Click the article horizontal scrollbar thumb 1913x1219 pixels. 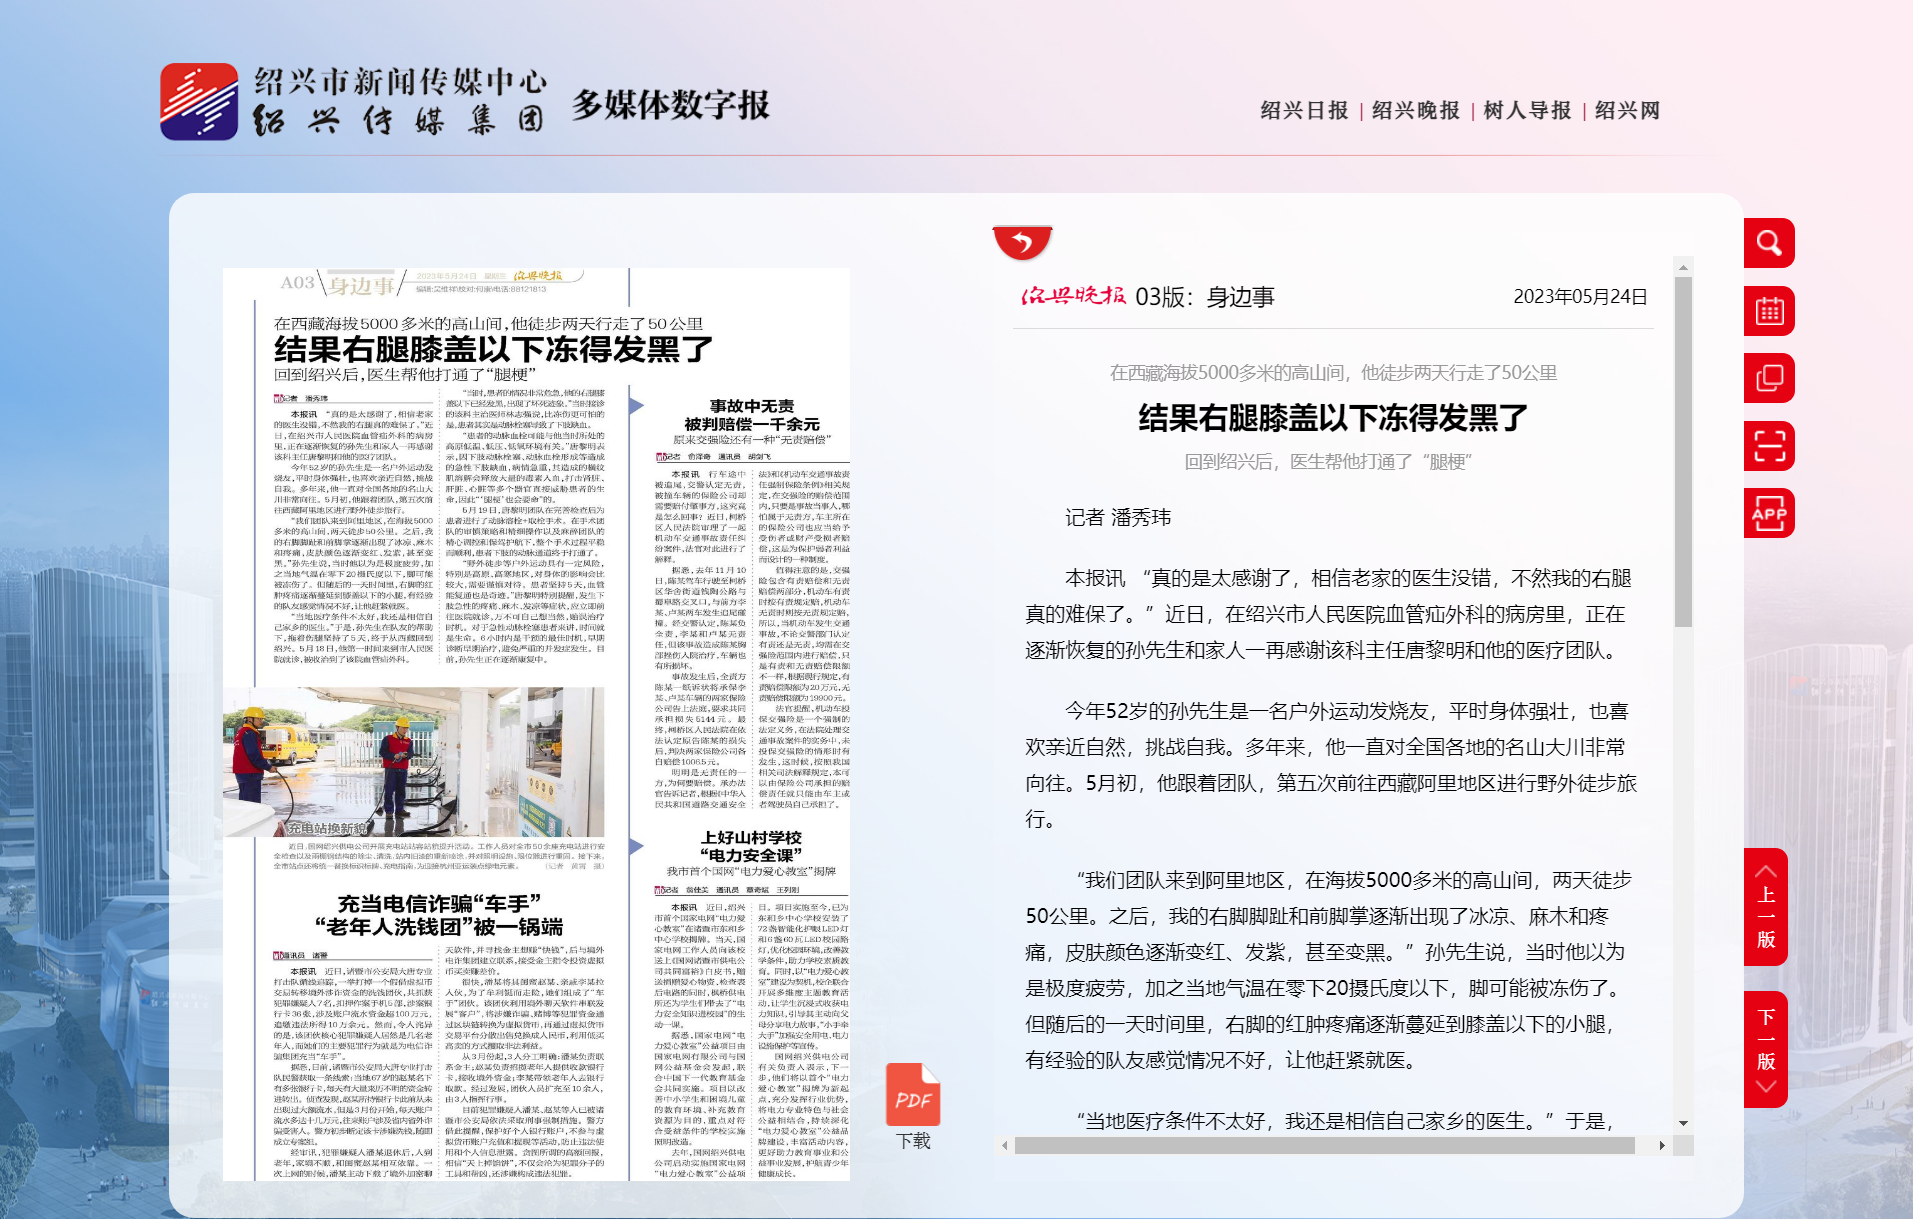tap(1324, 1145)
